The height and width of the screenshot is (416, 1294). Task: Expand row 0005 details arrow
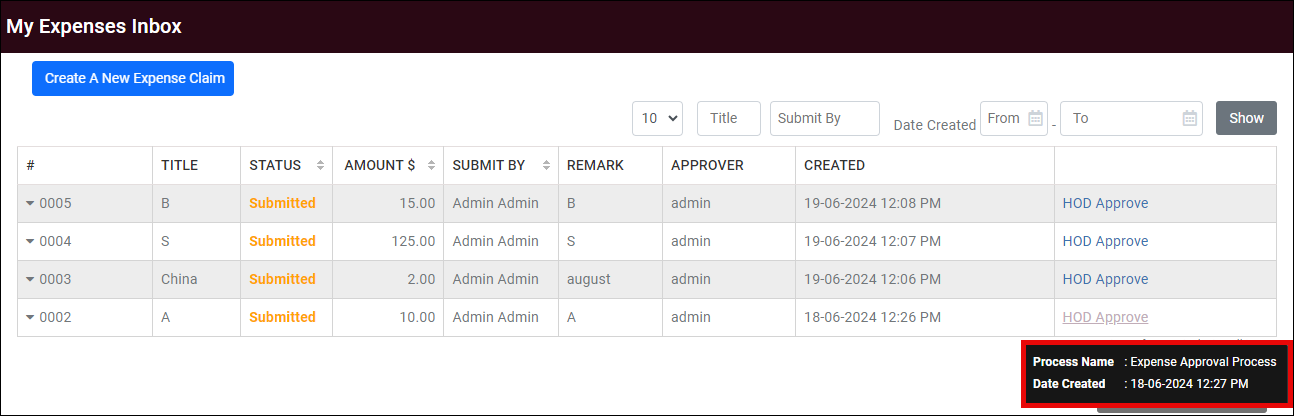[x=30, y=204]
